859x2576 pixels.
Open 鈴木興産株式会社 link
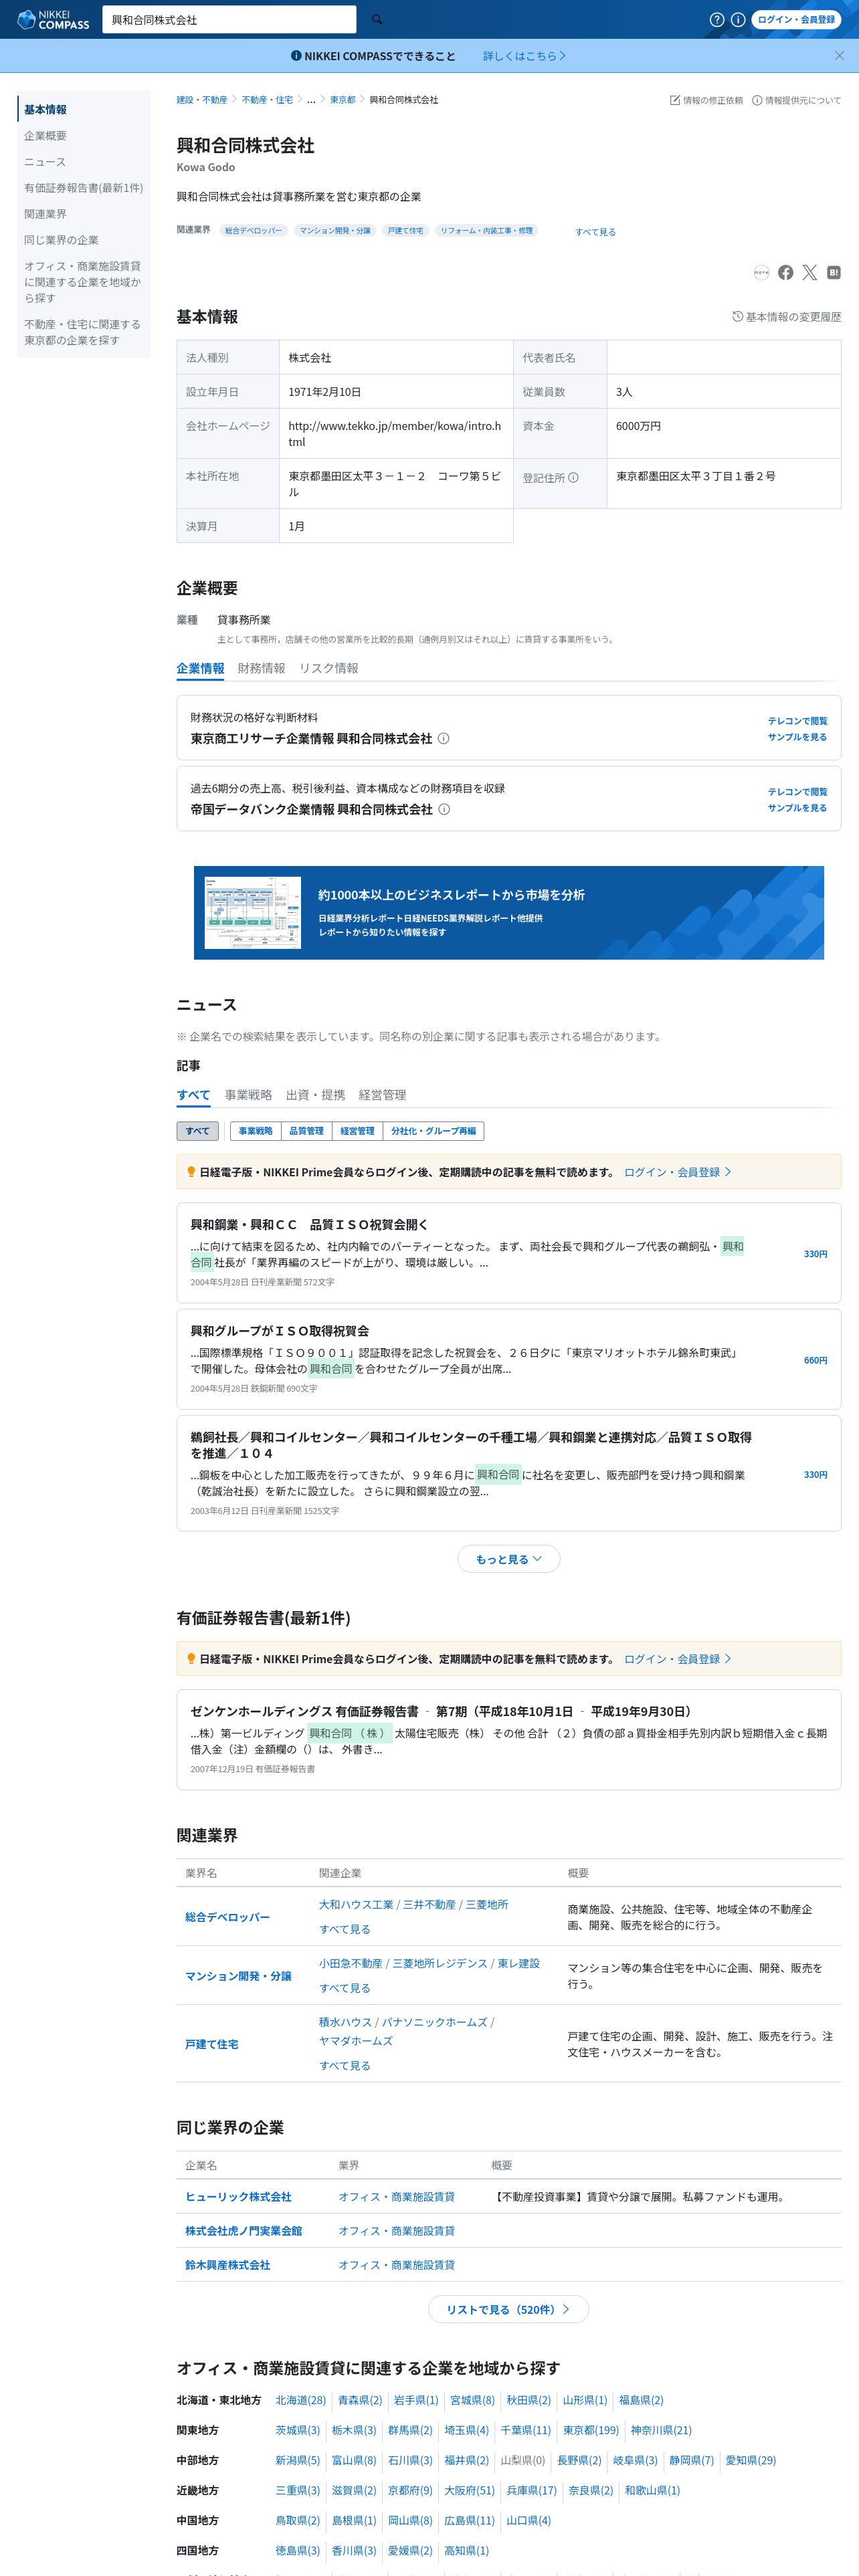tap(227, 2265)
